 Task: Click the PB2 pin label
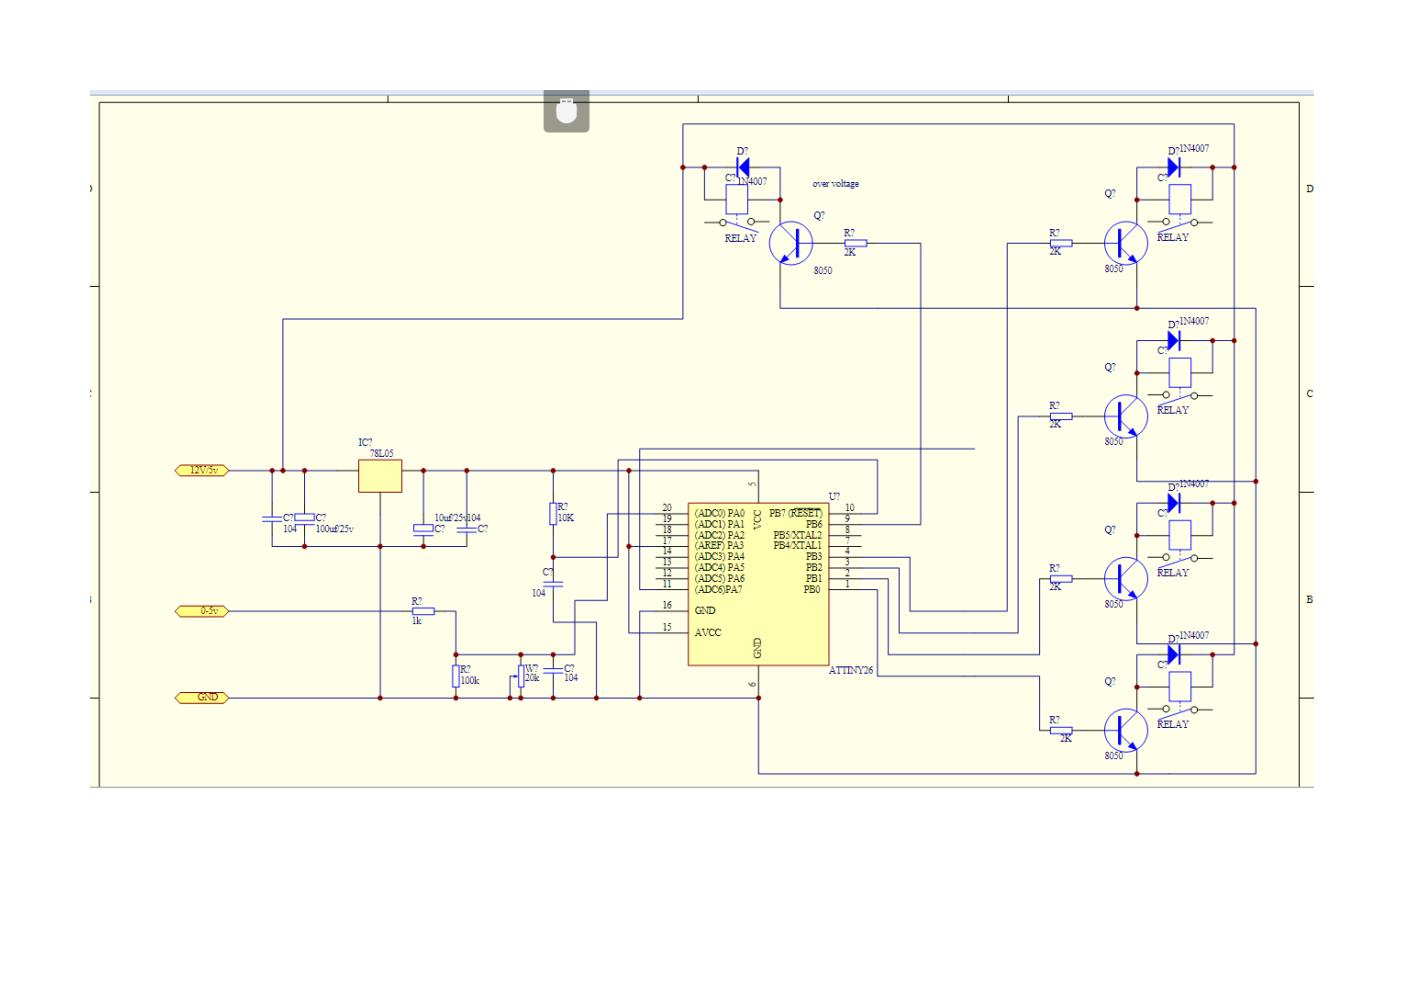pyautogui.click(x=813, y=567)
